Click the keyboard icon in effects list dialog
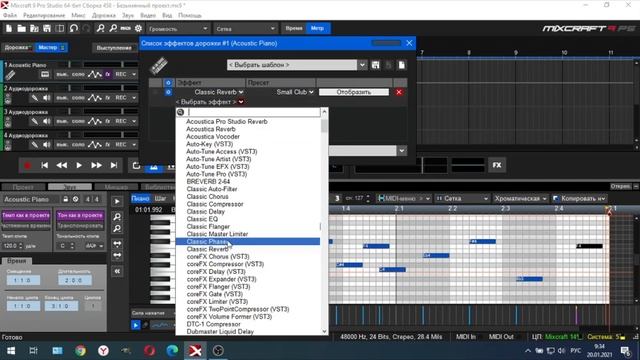 158,66
